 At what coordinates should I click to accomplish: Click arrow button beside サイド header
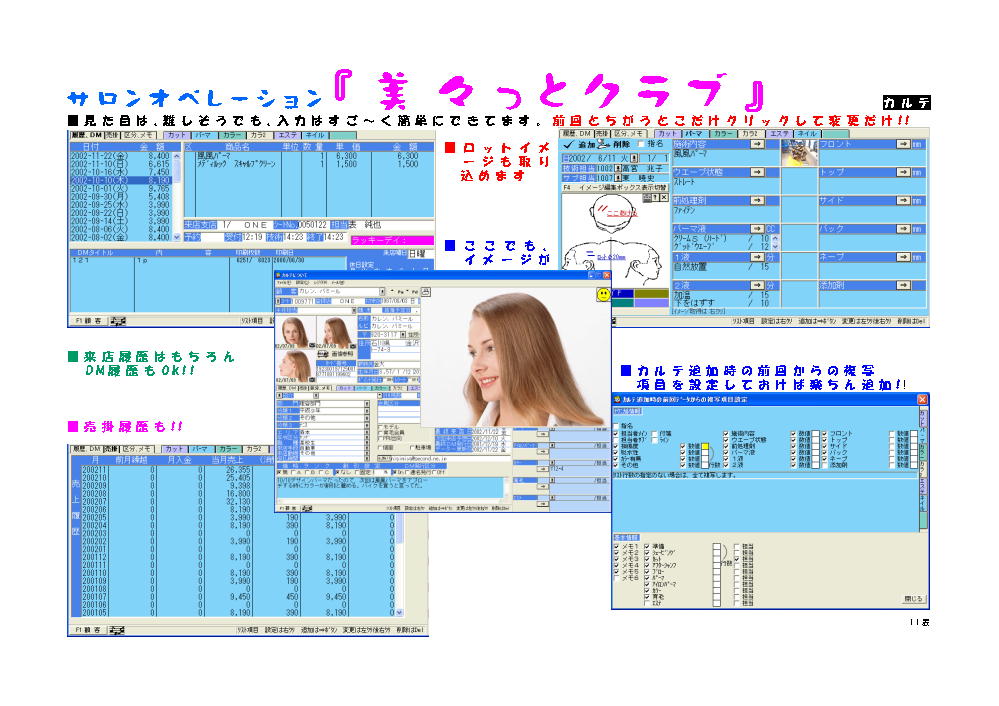[903, 200]
